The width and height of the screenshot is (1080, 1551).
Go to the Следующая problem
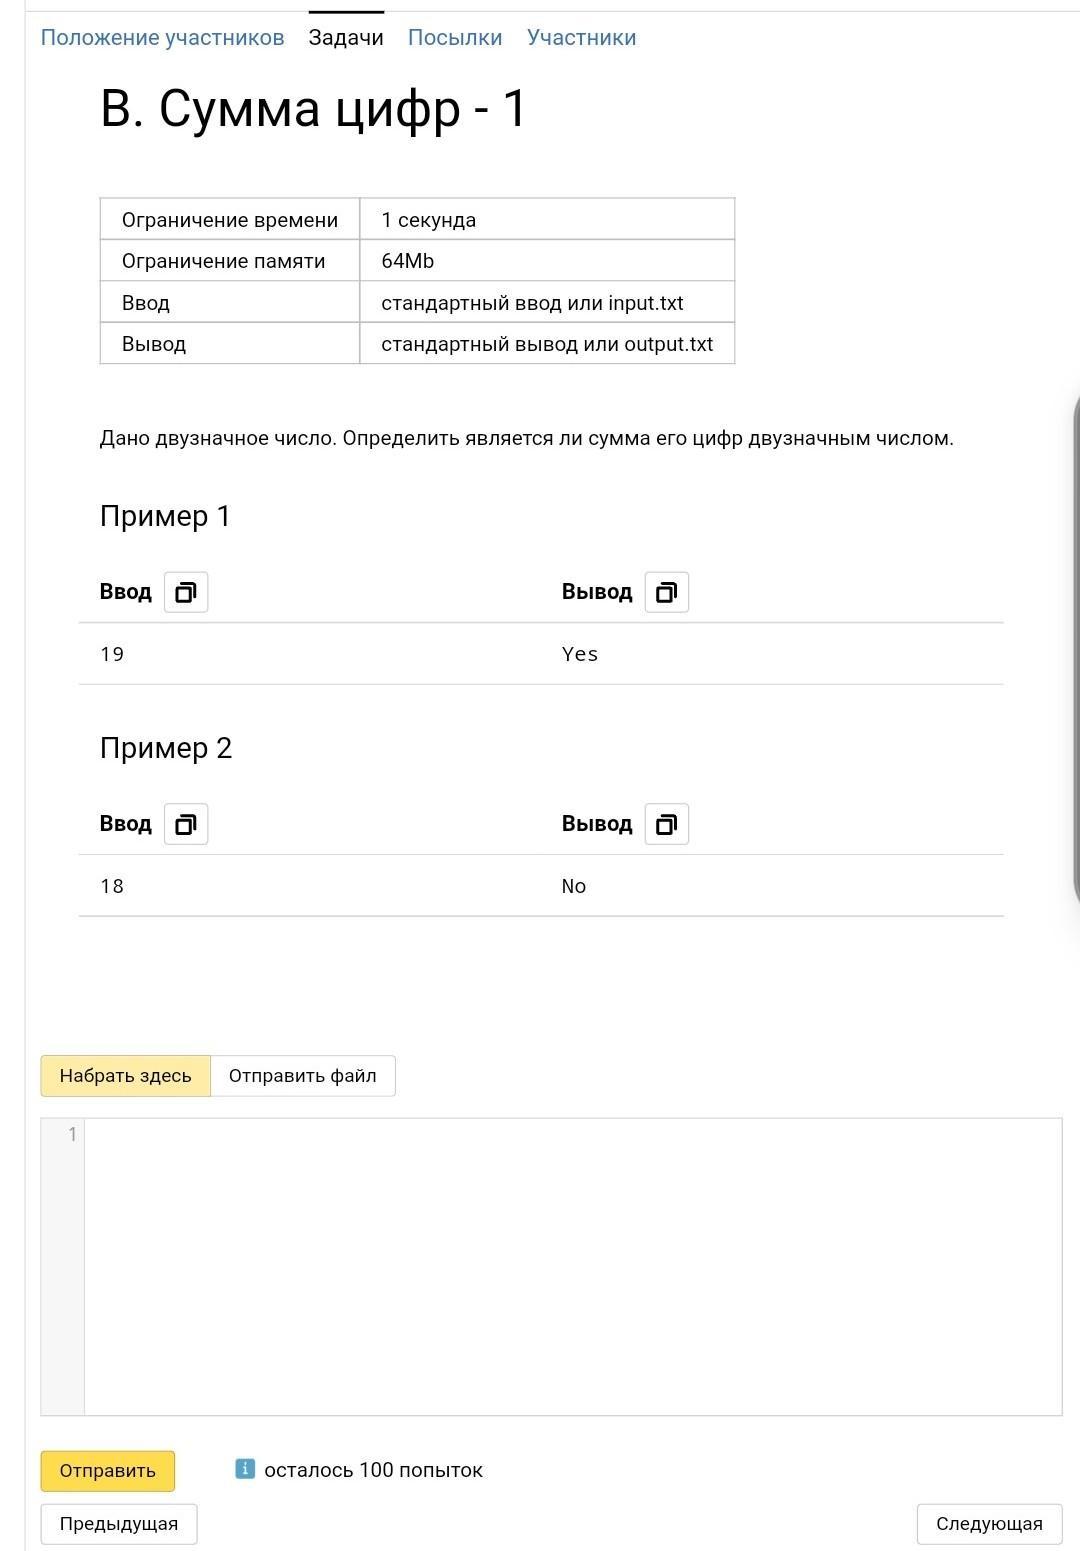[989, 1524]
